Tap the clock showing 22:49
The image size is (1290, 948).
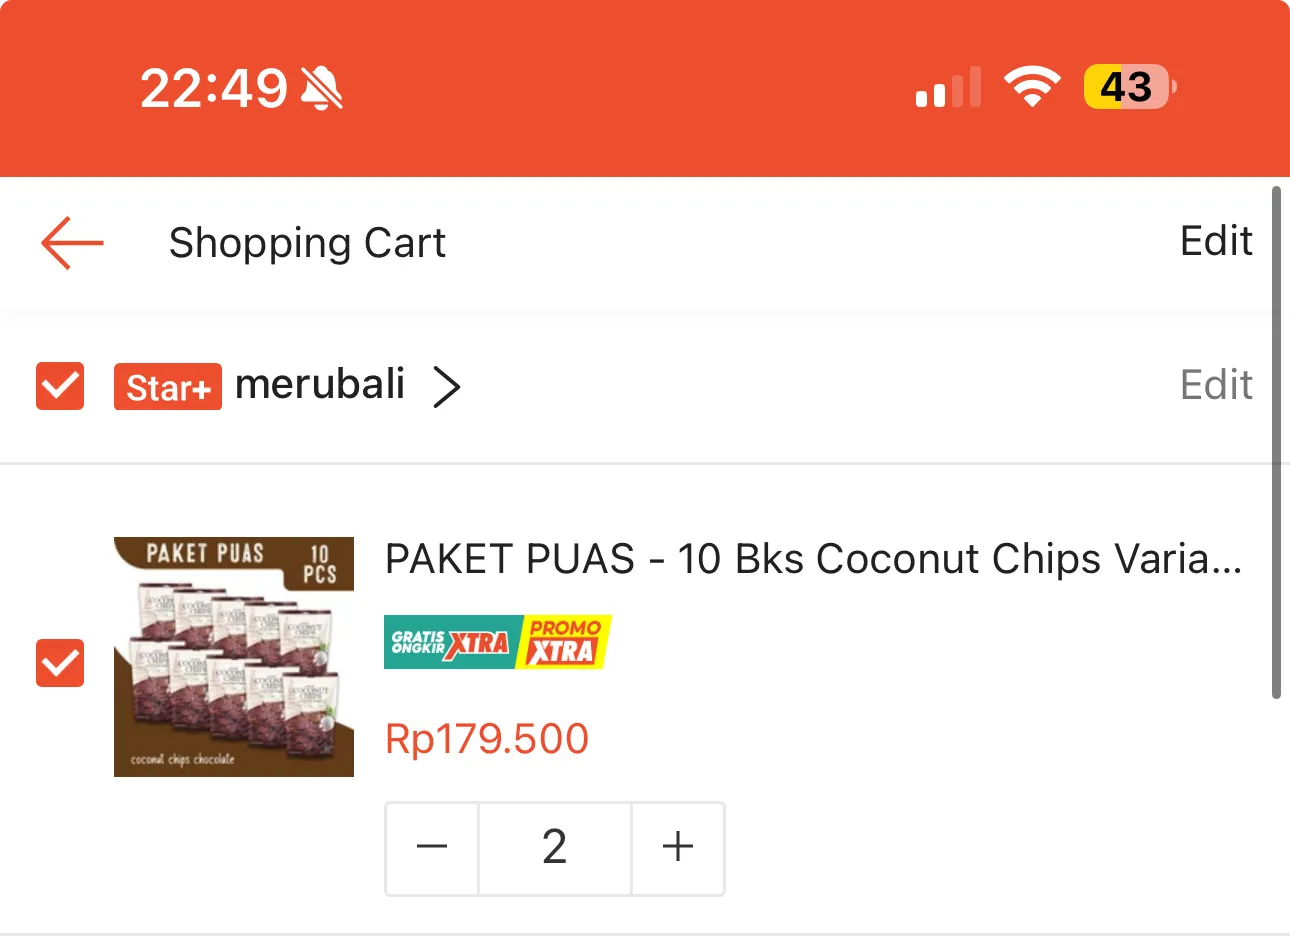tap(210, 88)
